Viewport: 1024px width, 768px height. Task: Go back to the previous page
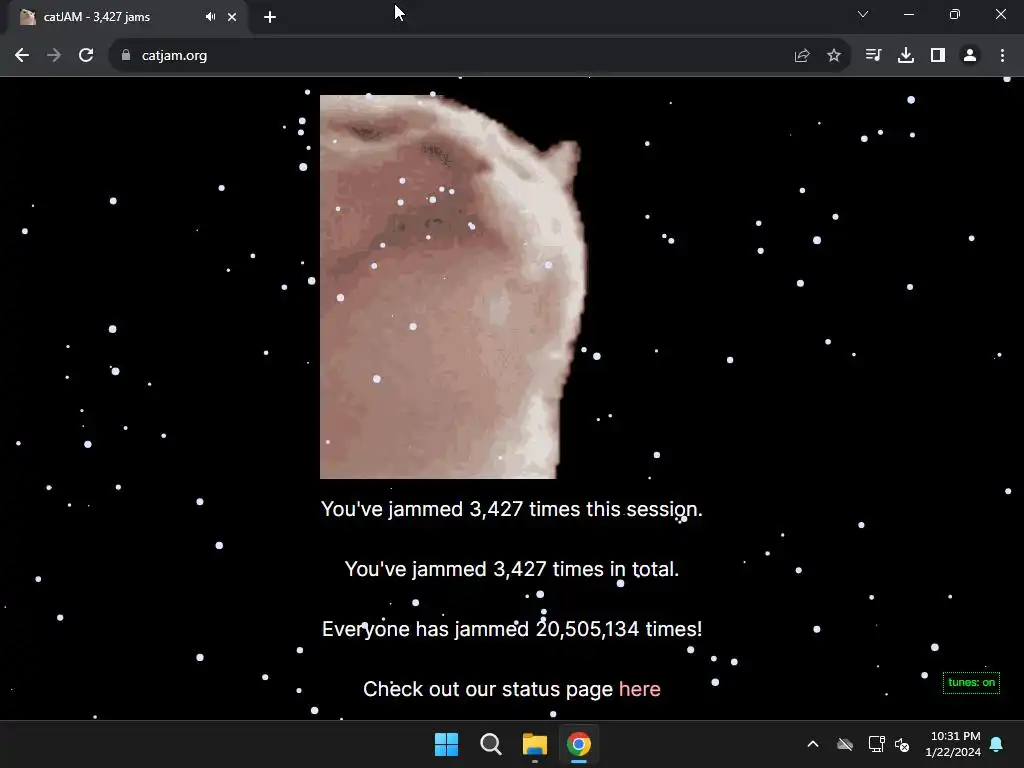pos(22,56)
